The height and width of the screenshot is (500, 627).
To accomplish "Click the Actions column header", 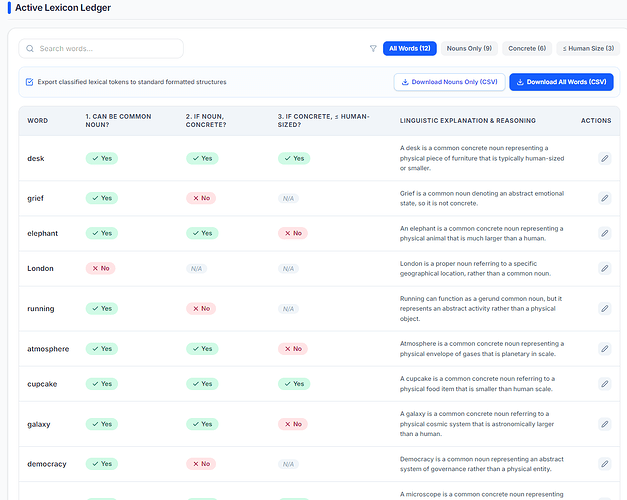I will (596, 121).
